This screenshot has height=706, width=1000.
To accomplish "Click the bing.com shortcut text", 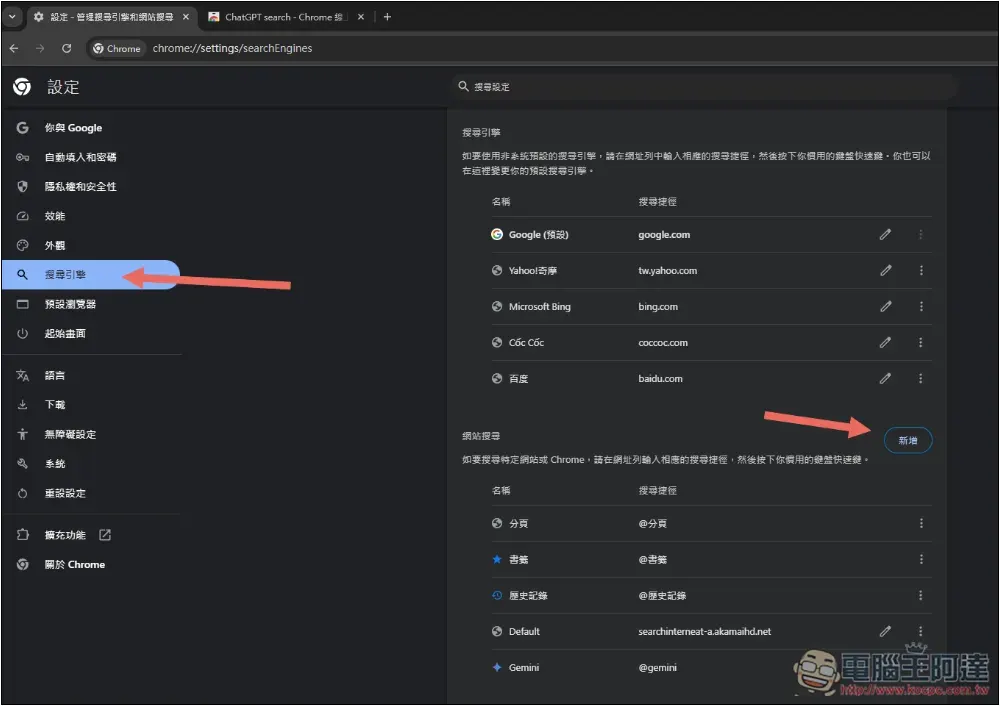I will click(x=658, y=306).
